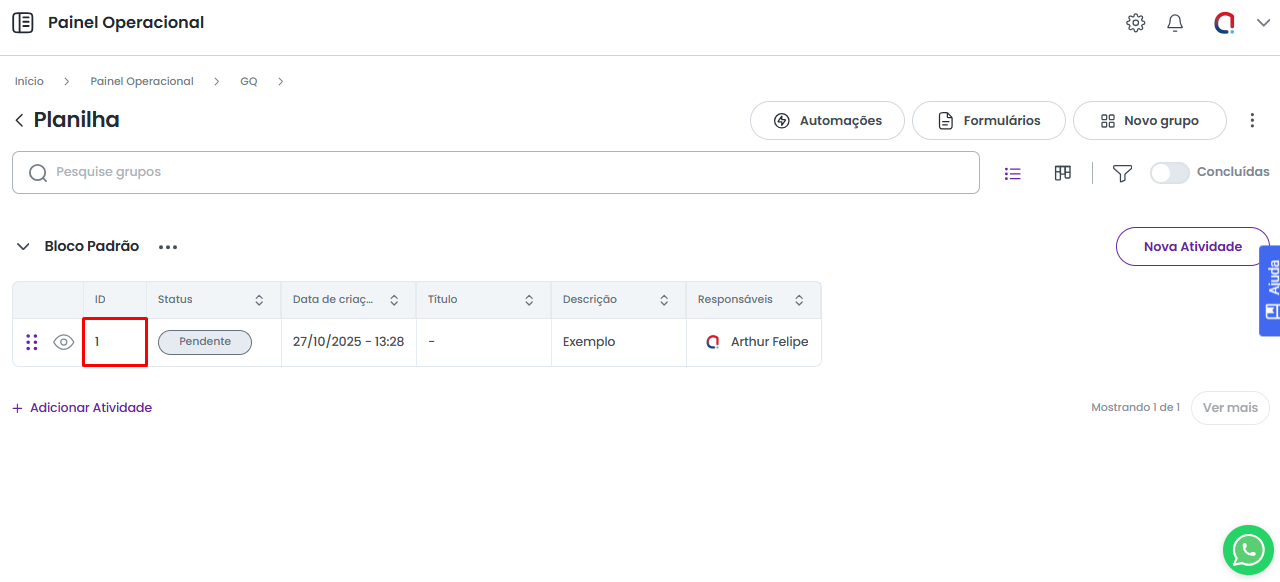This screenshot has width=1280, height=582.
Task: Click Adicionar Atividade link
Action: click(82, 408)
